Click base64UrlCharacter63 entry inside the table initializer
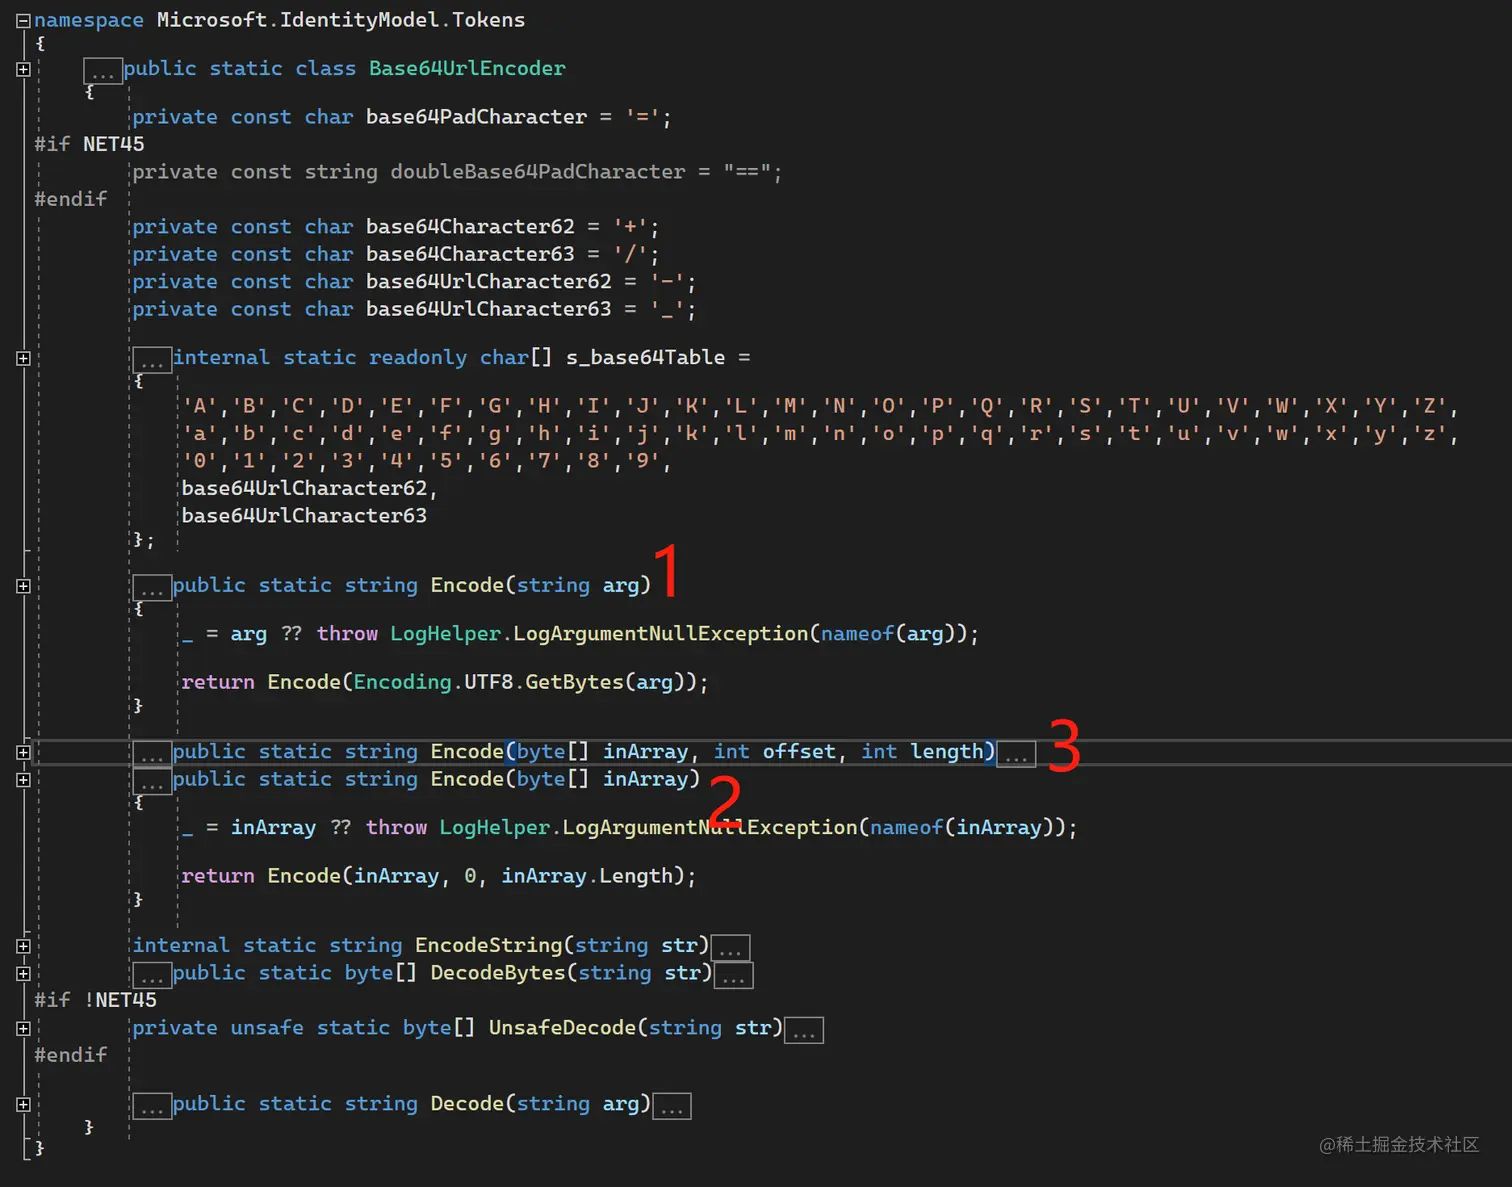The image size is (1512, 1187). coord(304,516)
